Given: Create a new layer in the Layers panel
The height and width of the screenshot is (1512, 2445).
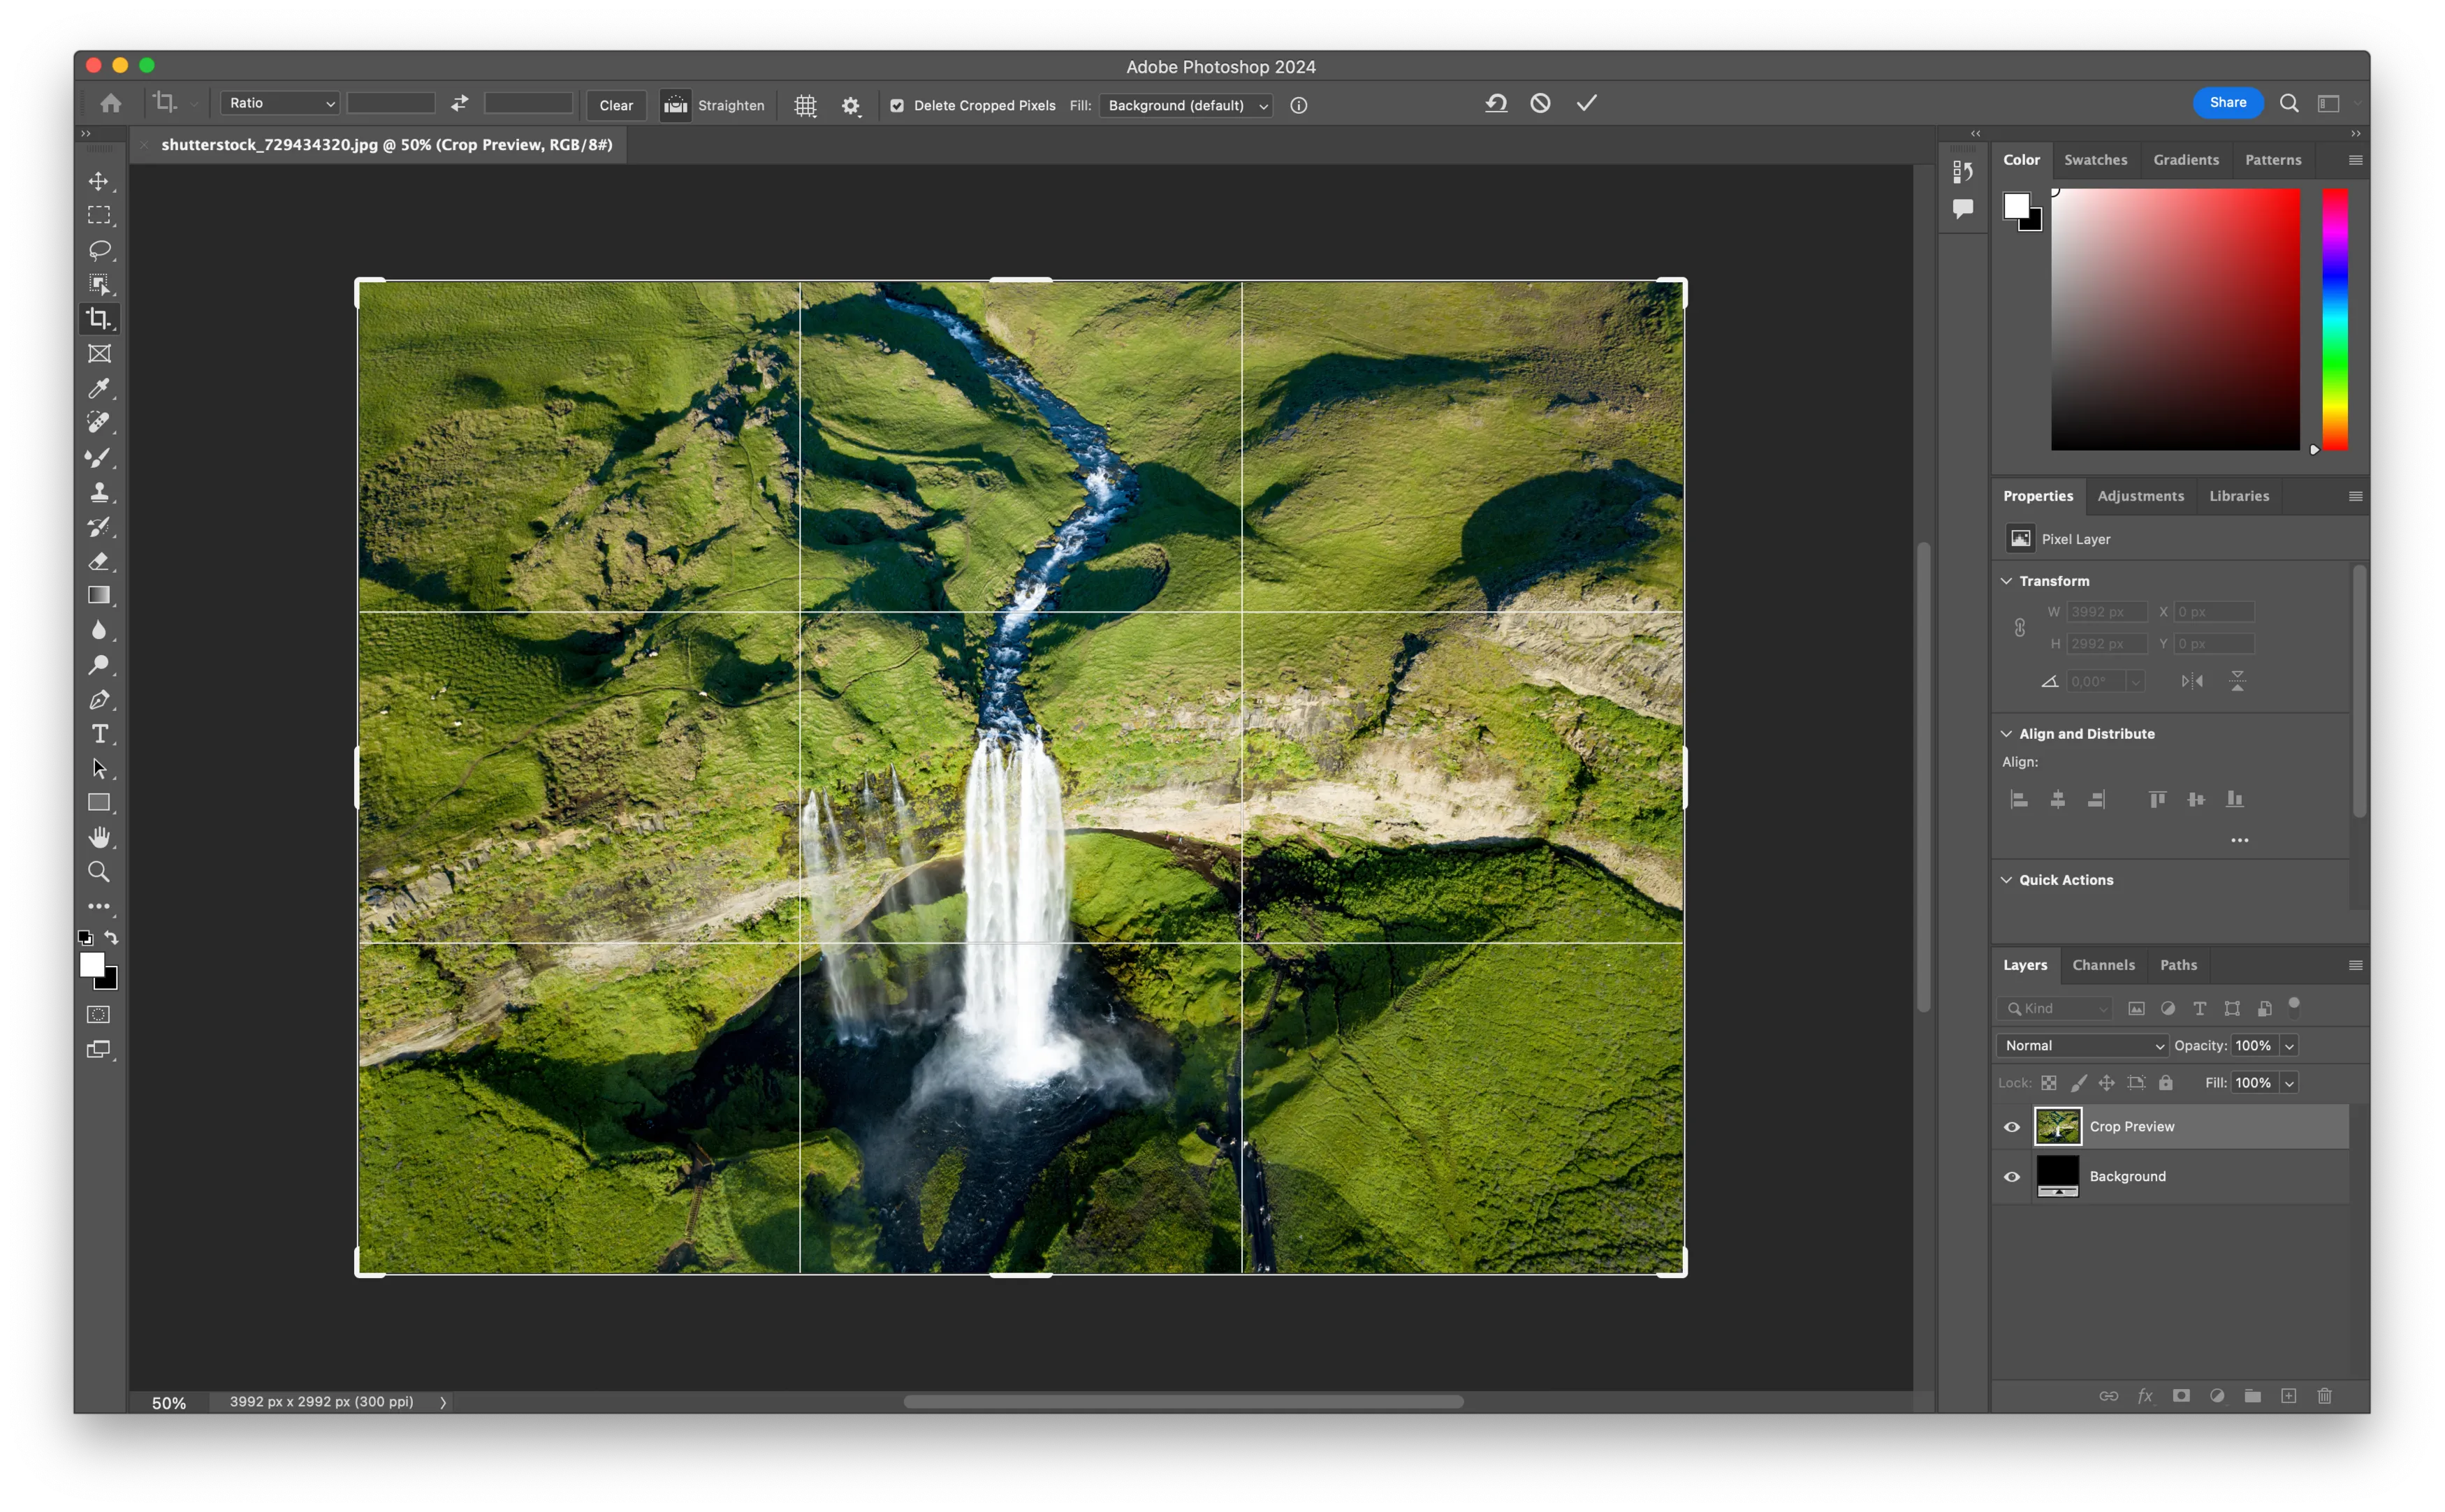Looking at the screenshot, I should pyautogui.click(x=2288, y=1396).
